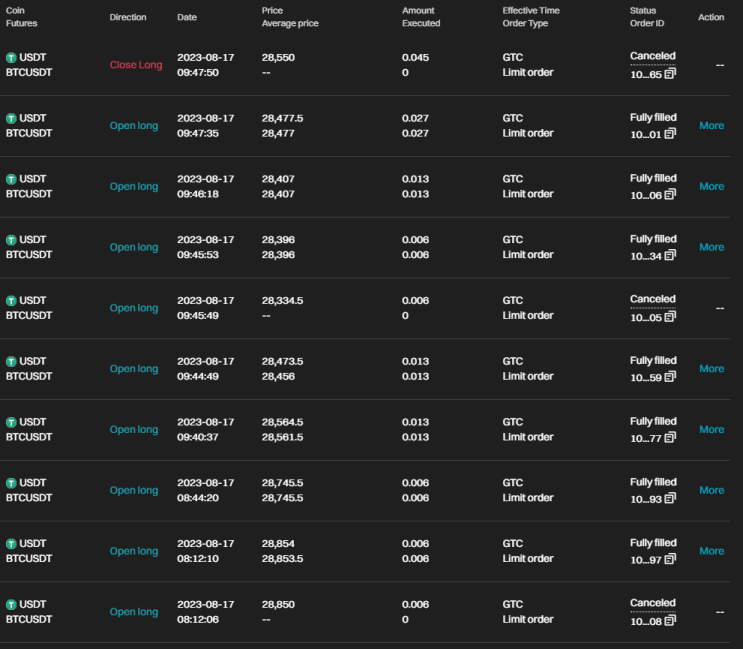
Task: Click the Canceled status of the 09:47:50 order
Action: [652, 56]
